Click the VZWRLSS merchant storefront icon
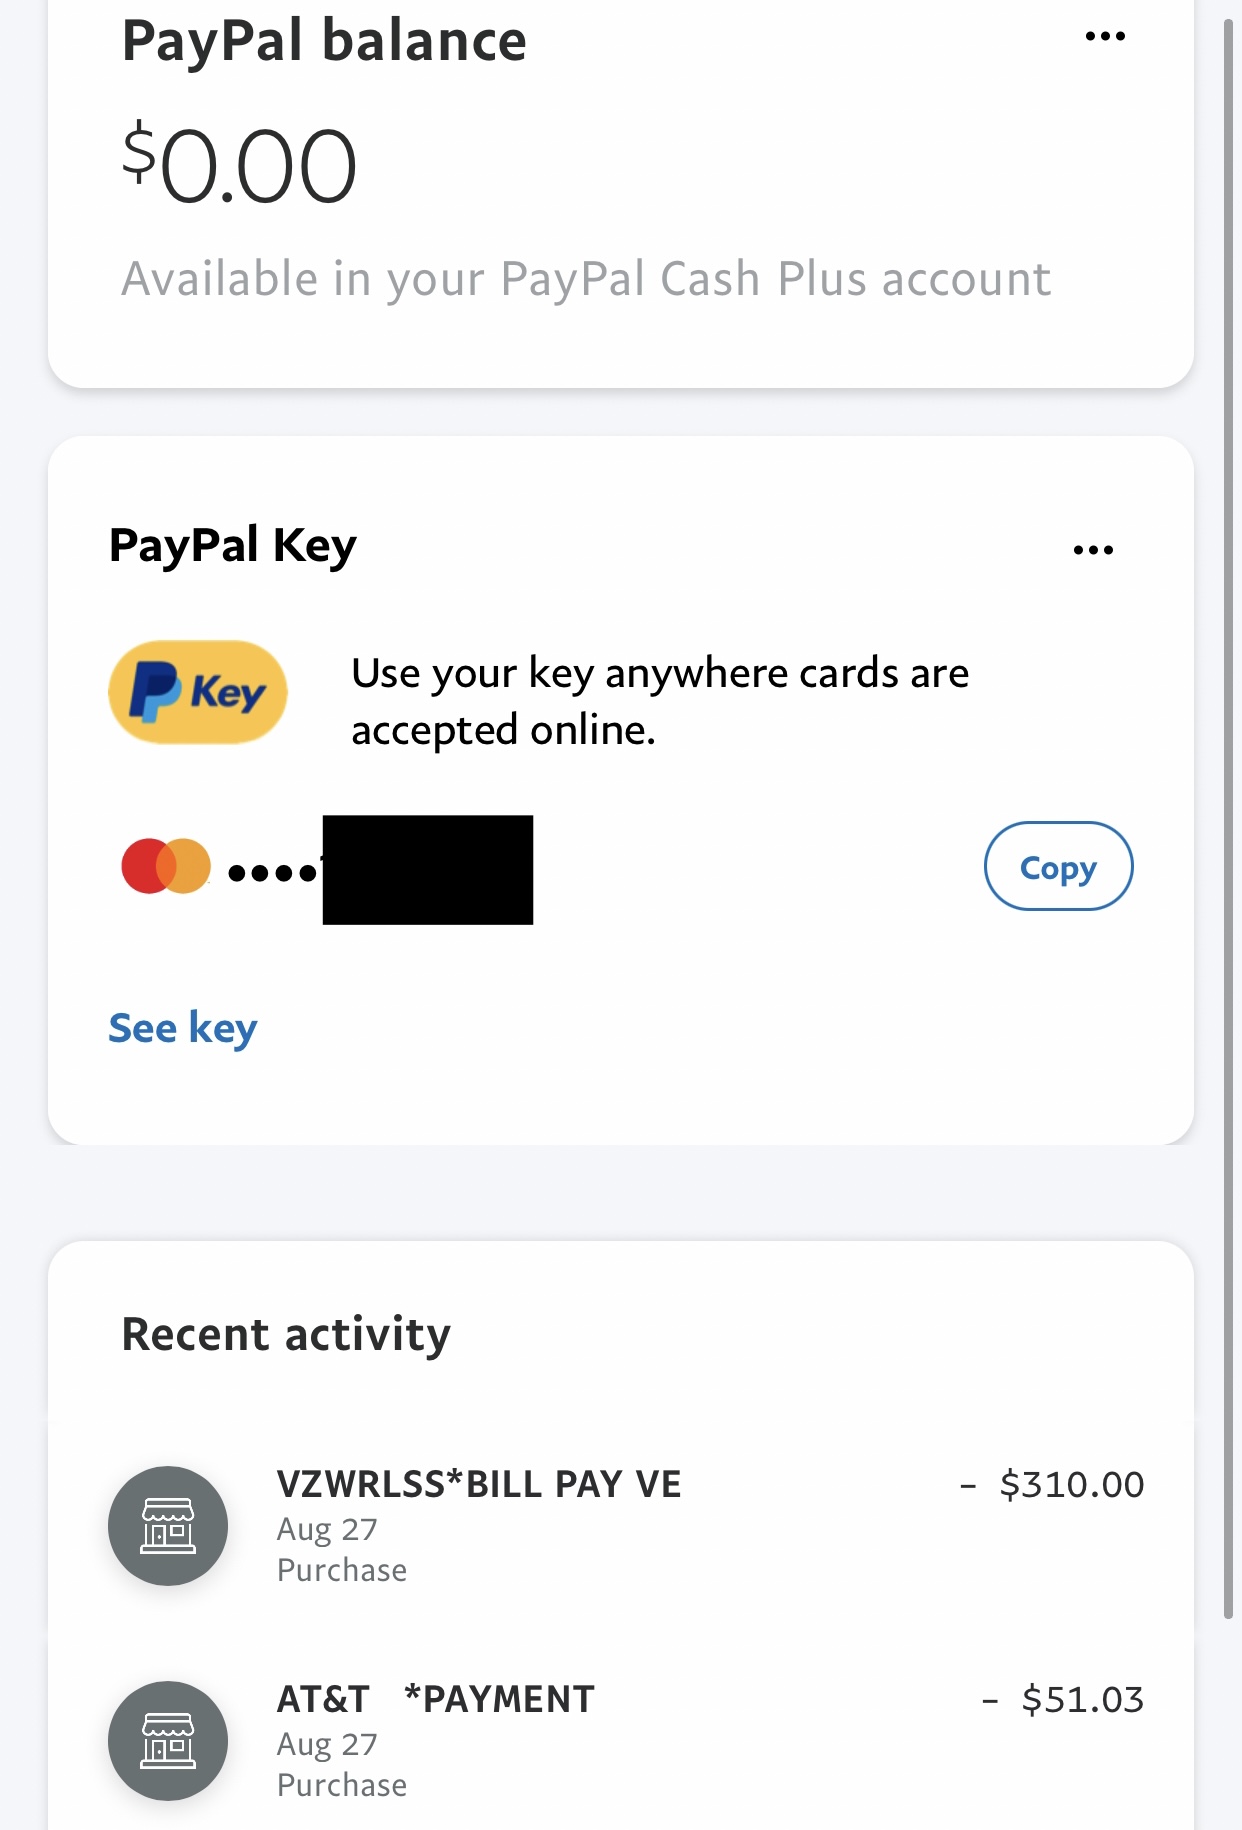 tap(168, 1526)
